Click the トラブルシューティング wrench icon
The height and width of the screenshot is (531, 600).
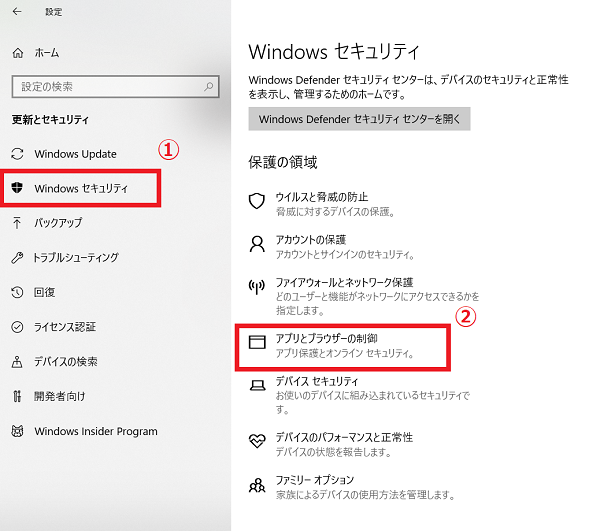click(17, 257)
